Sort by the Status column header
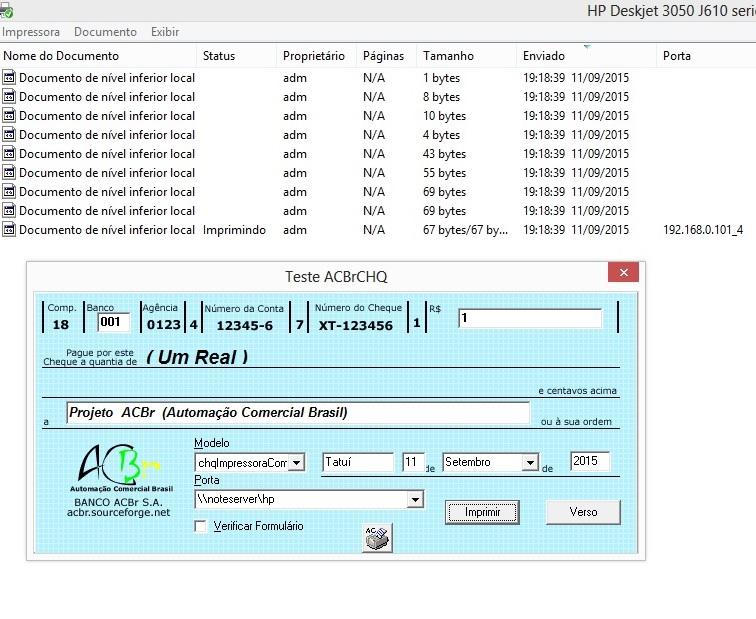Image resolution: width=756 pixels, height=619 pixels. [x=237, y=56]
